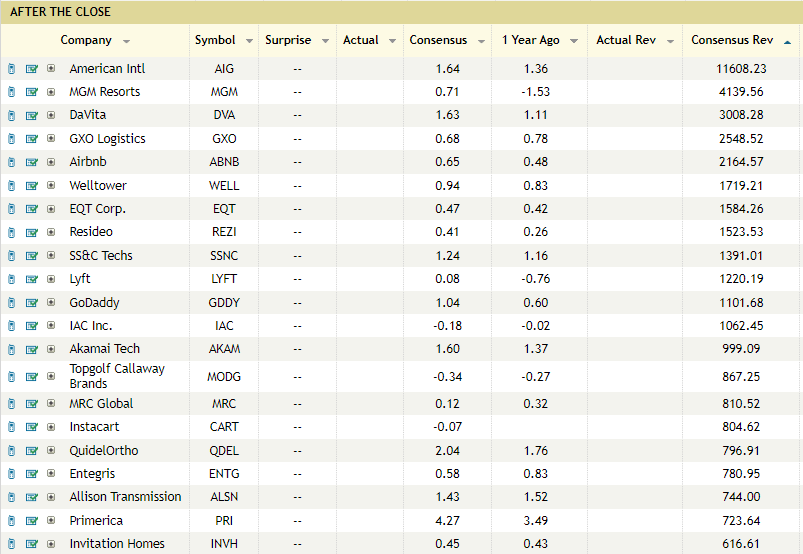
Task: Click sort arrow beside Consensus header
Action: point(481,41)
